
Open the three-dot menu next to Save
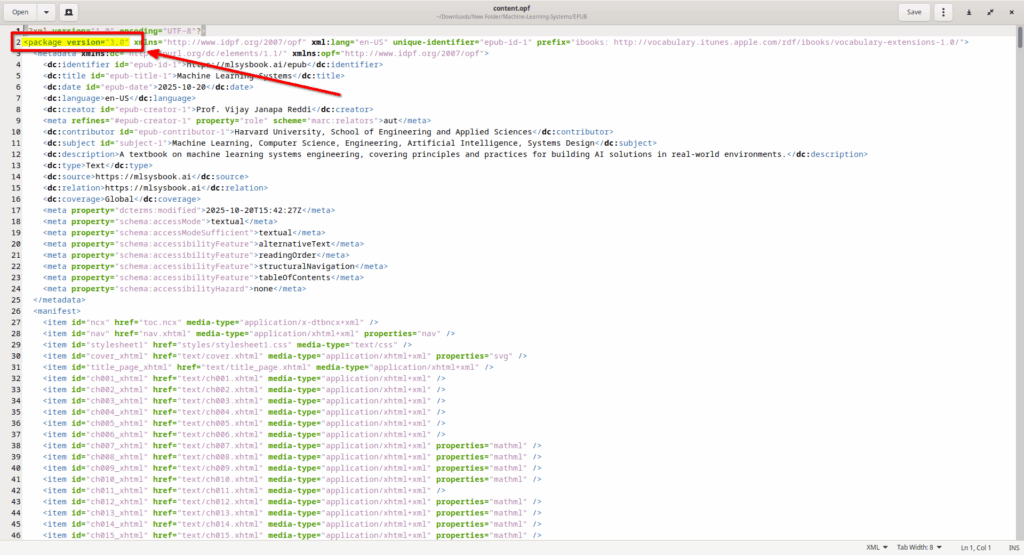943,12
